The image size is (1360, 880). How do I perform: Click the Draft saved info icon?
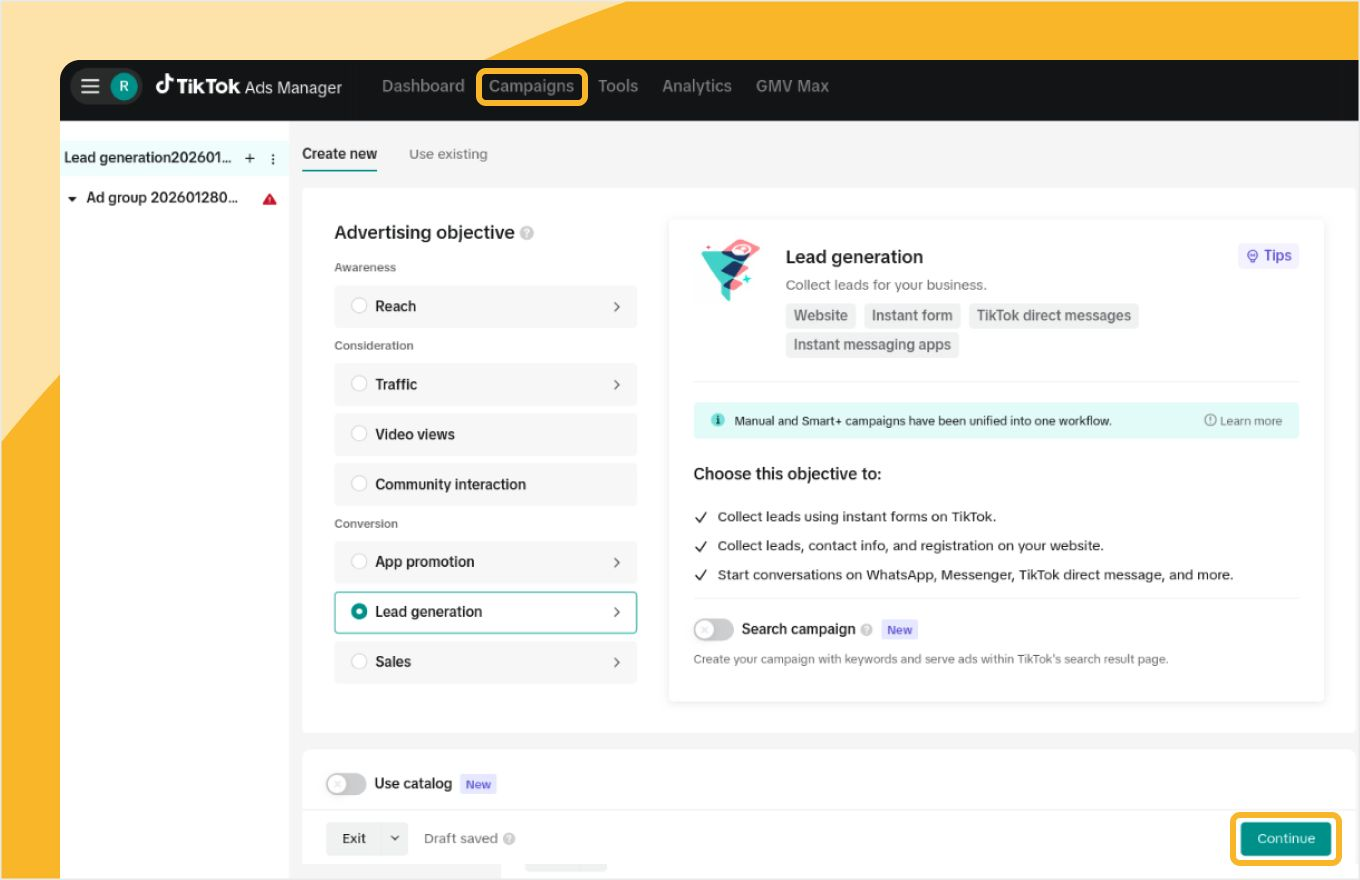510,839
